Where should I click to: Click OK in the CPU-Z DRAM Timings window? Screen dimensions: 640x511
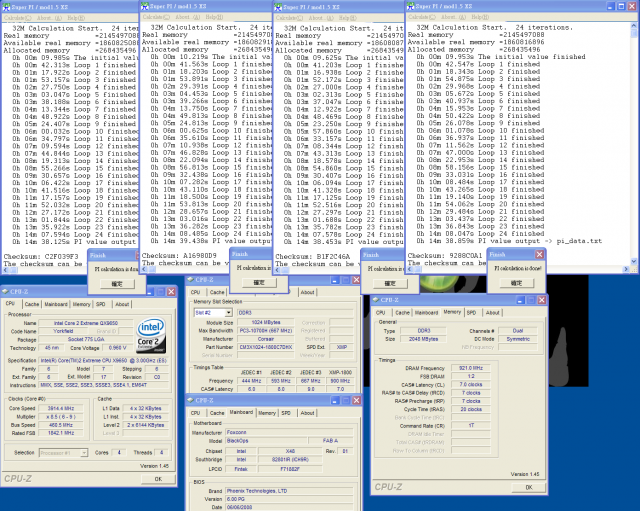click(x=529, y=487)
